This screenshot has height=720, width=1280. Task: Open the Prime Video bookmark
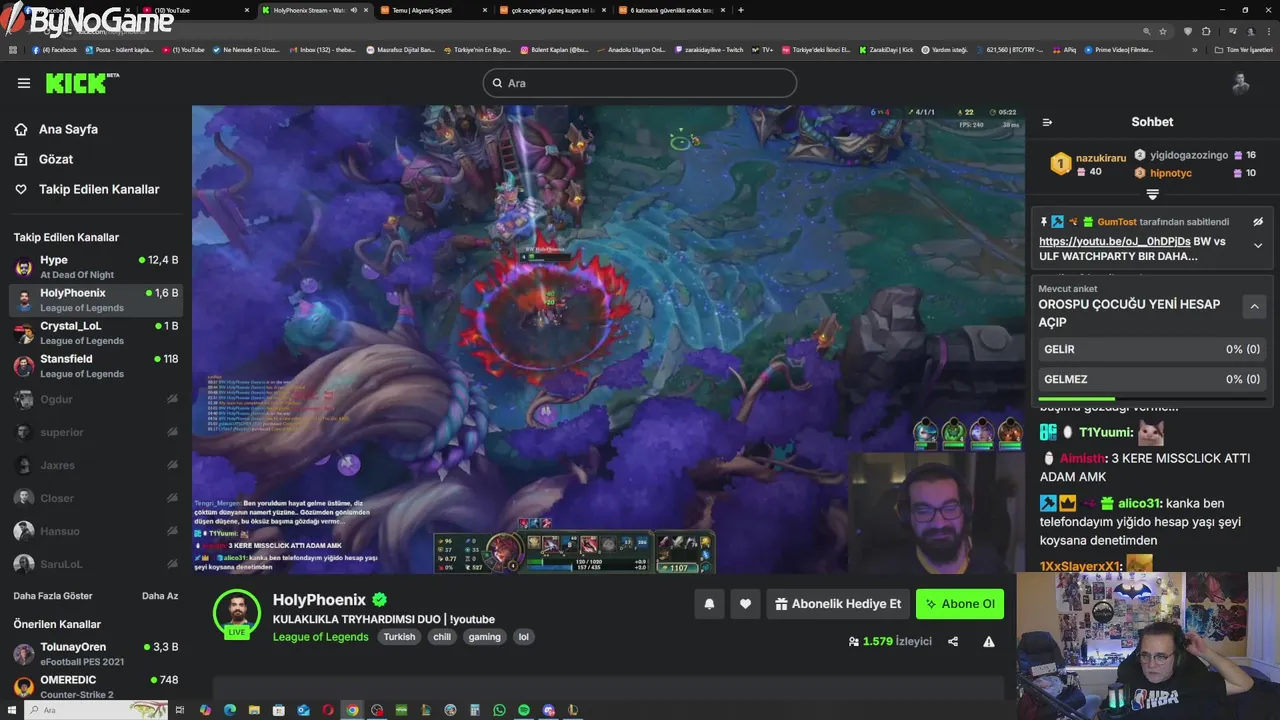coord(1119,49)
